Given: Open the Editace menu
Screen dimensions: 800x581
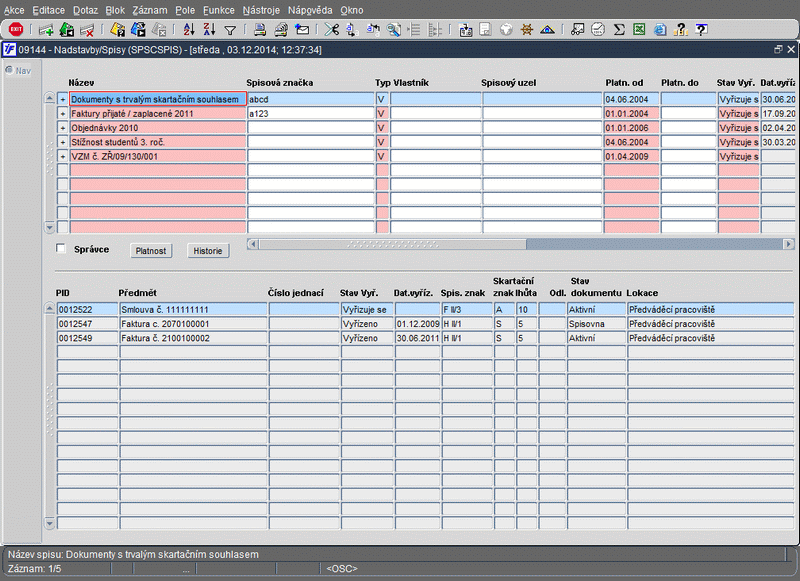Looking at the screenshot, I should click(x=48, y=9).
